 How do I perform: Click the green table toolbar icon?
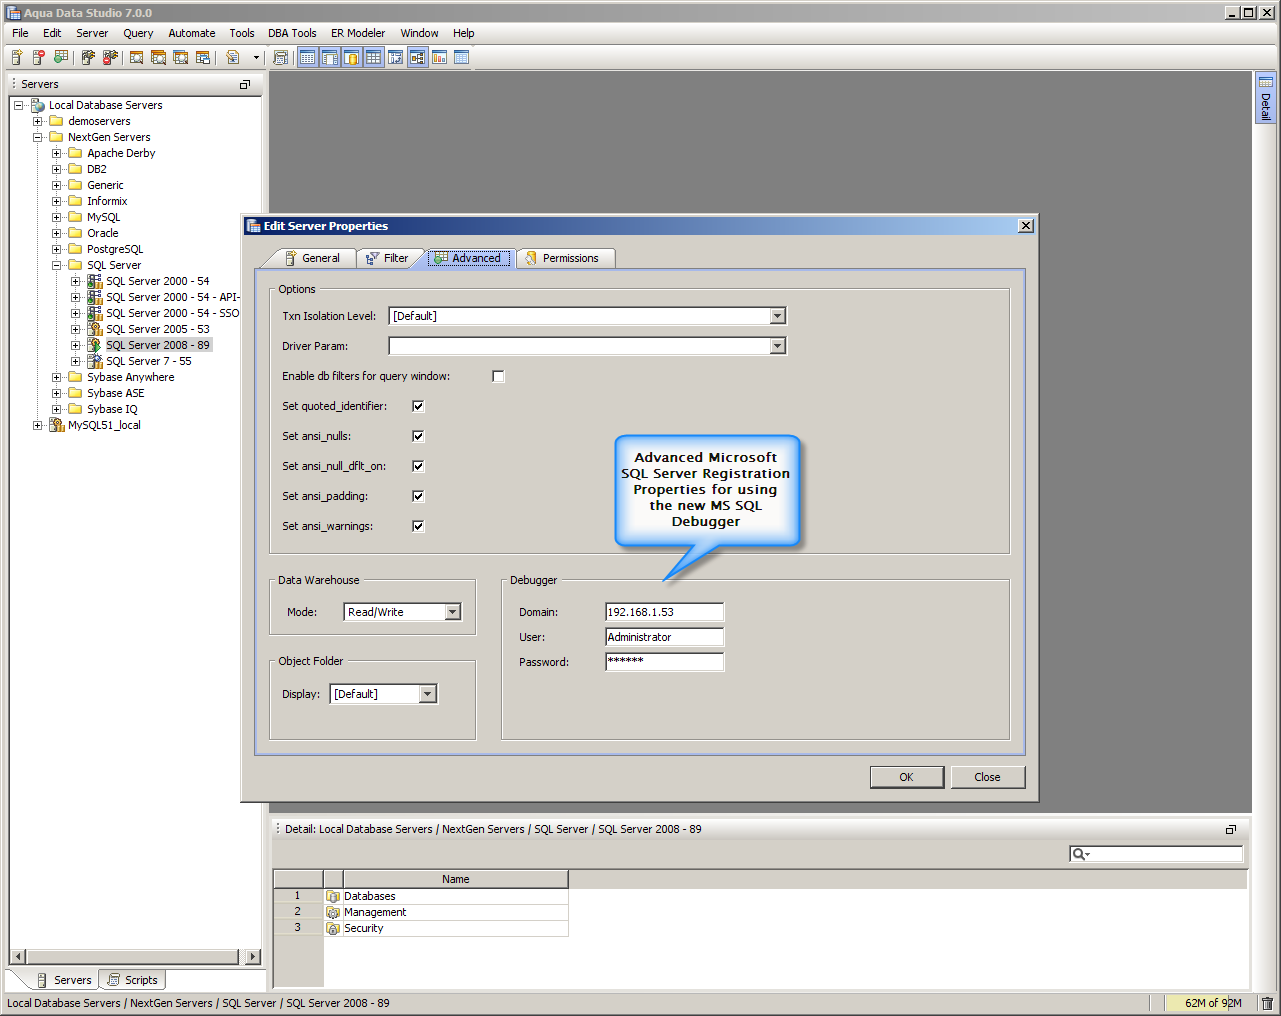coord(61,57)
